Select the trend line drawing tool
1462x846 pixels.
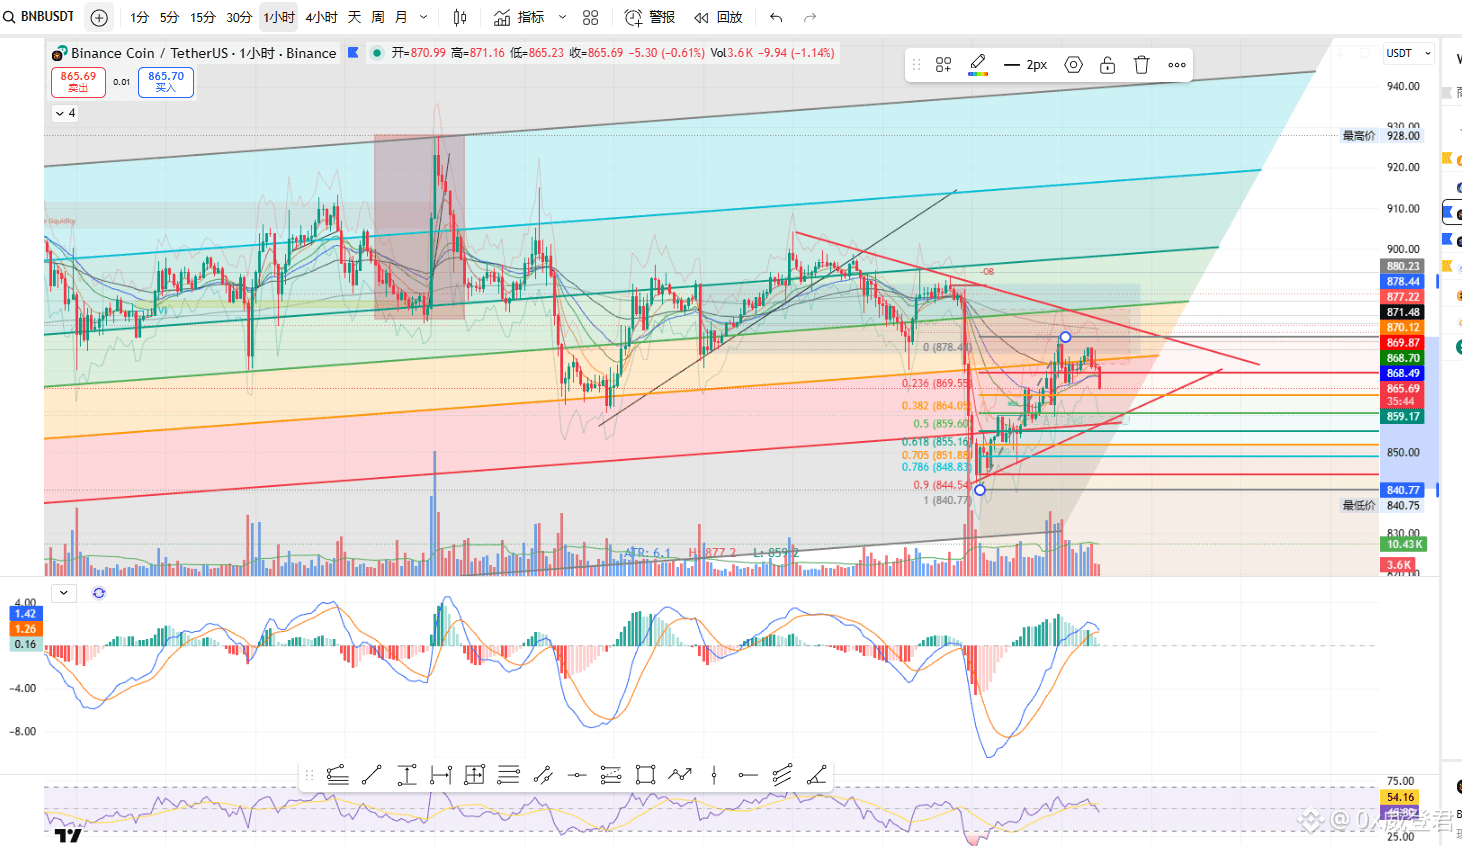[x=371, y=775]
